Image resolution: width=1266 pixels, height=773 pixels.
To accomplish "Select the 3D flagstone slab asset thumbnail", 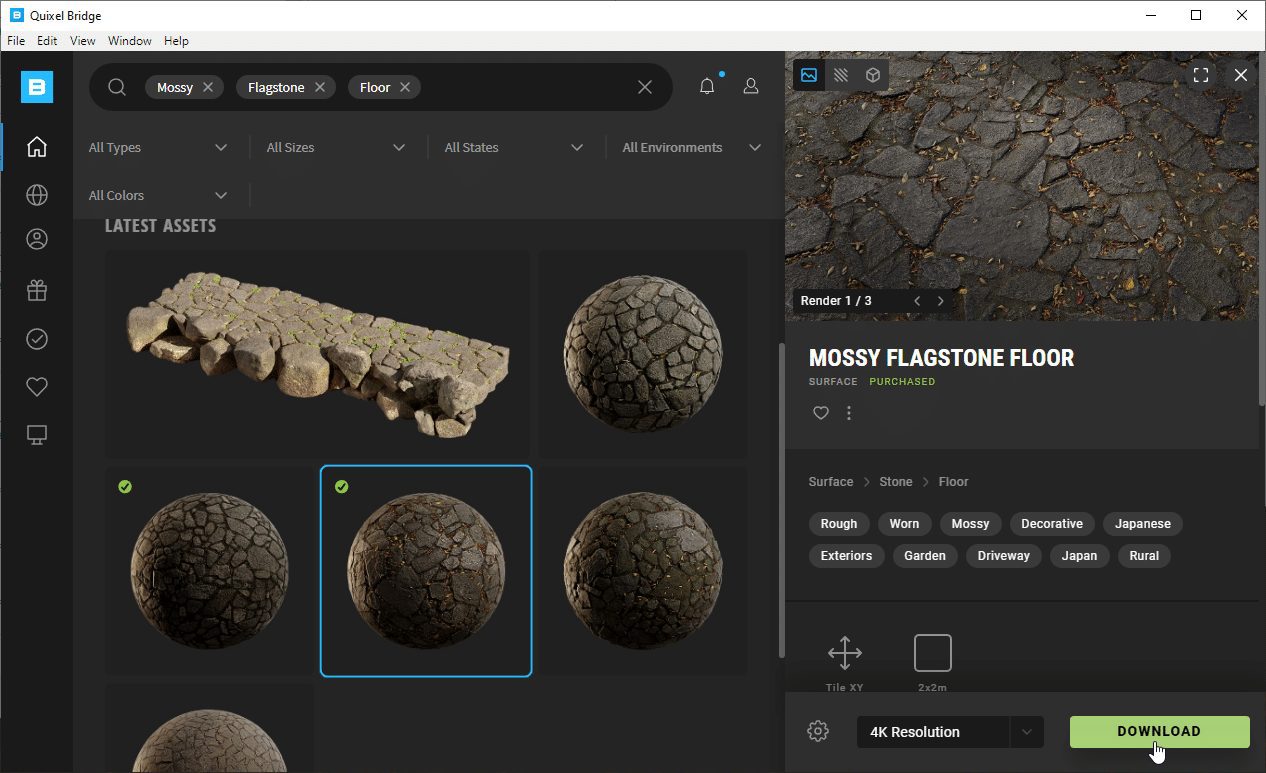I will point(317,354).
